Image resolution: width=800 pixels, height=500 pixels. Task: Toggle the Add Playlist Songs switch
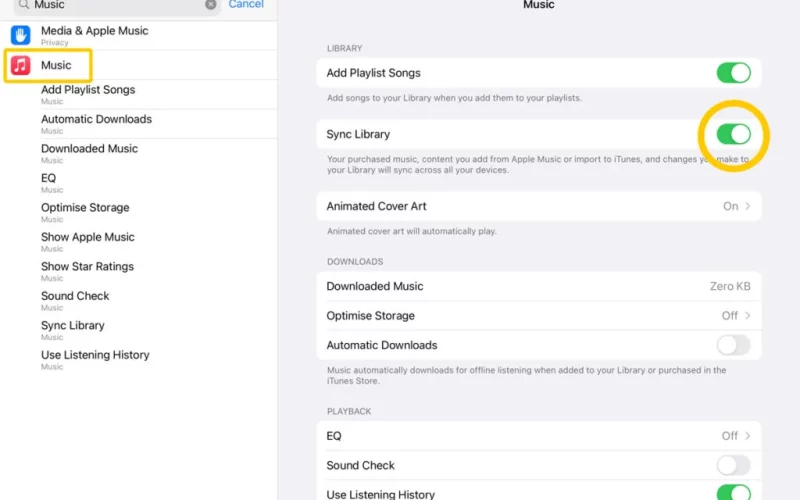[733, 73]
